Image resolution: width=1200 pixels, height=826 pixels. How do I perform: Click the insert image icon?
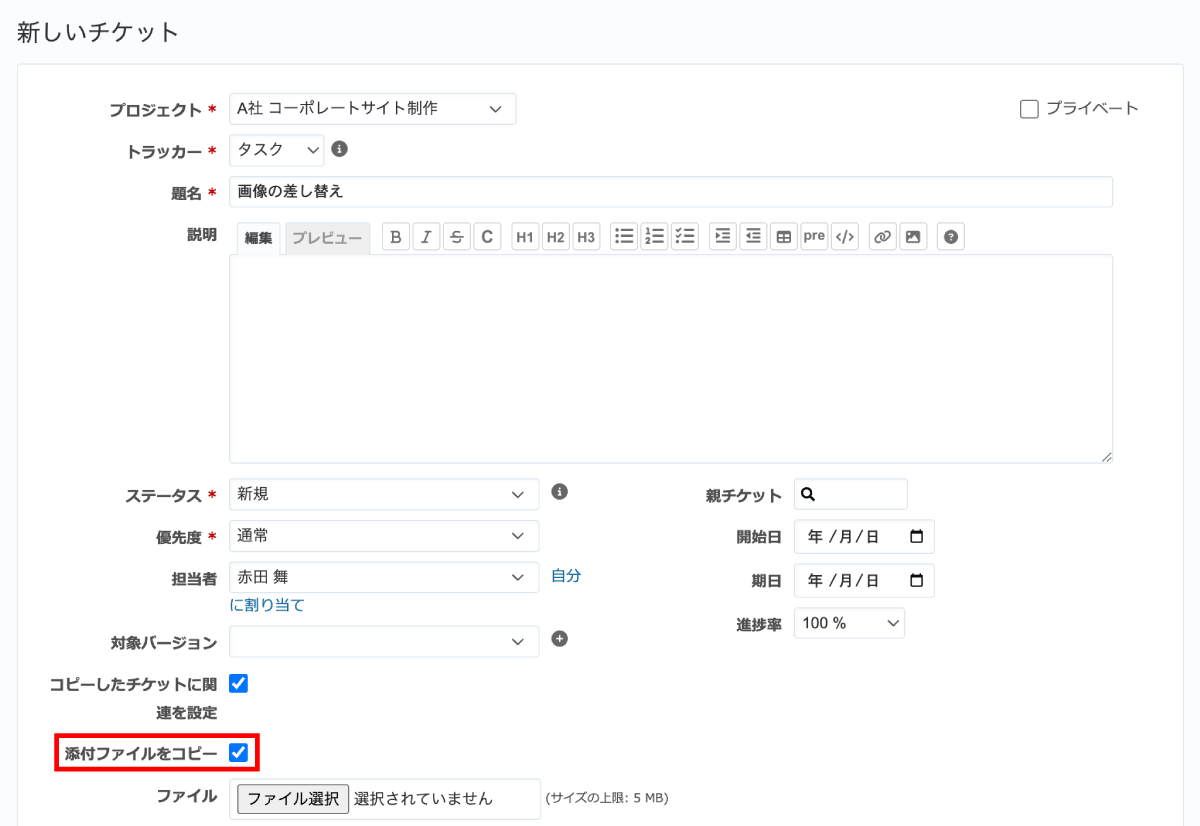(x=912, y=237)
